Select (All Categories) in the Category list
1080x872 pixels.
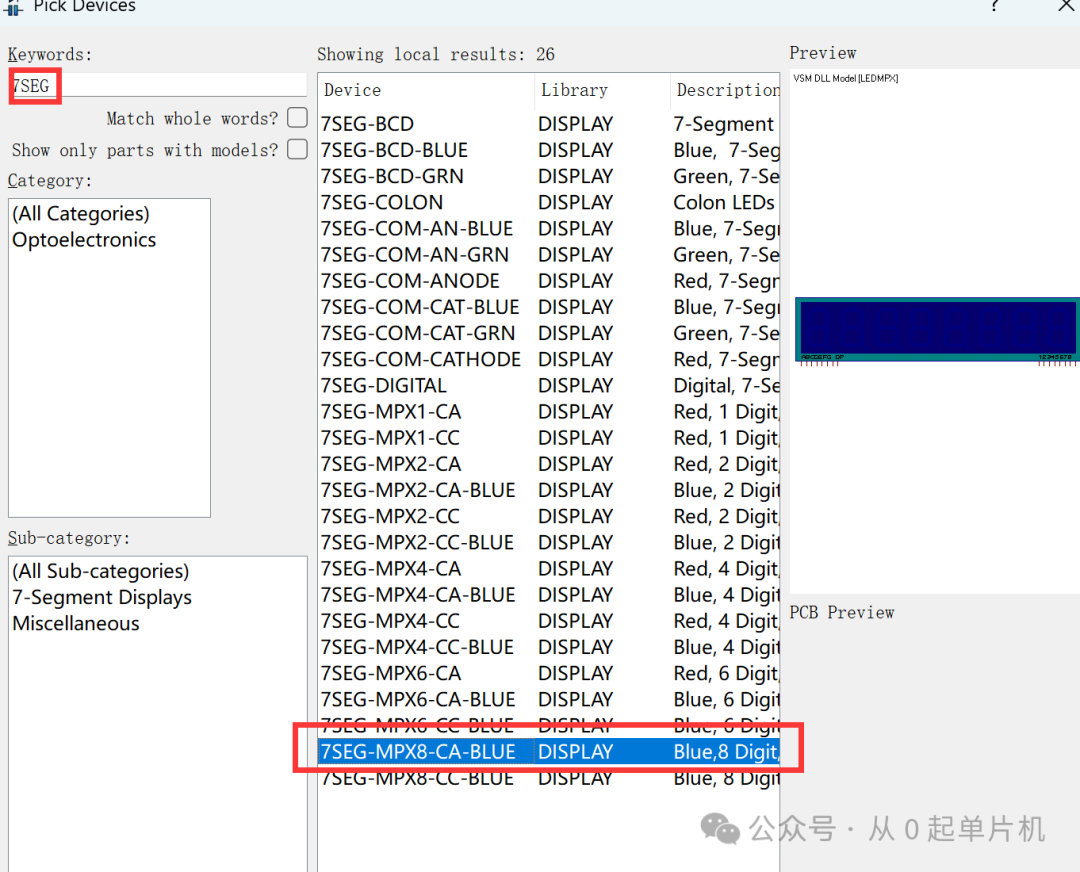coord(81,214)
